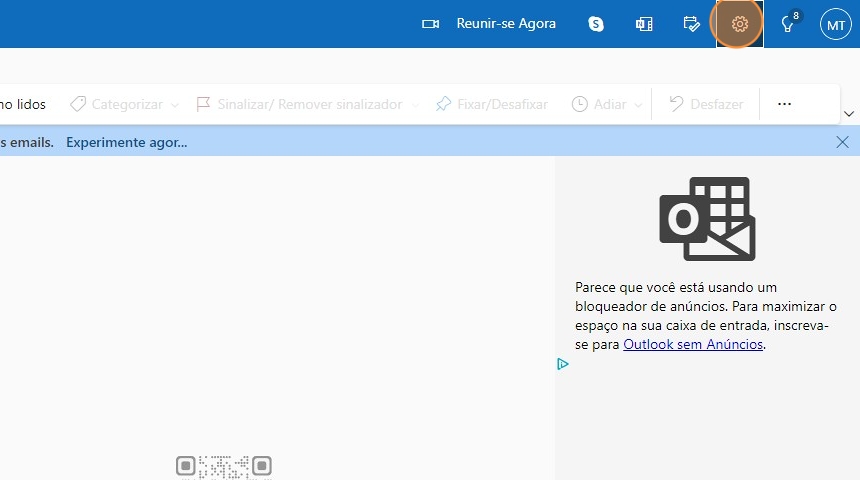Viewport: 860px width, 480px height.
Task: Click the Reunir-se Agora button label
Action: coord(506,24)
